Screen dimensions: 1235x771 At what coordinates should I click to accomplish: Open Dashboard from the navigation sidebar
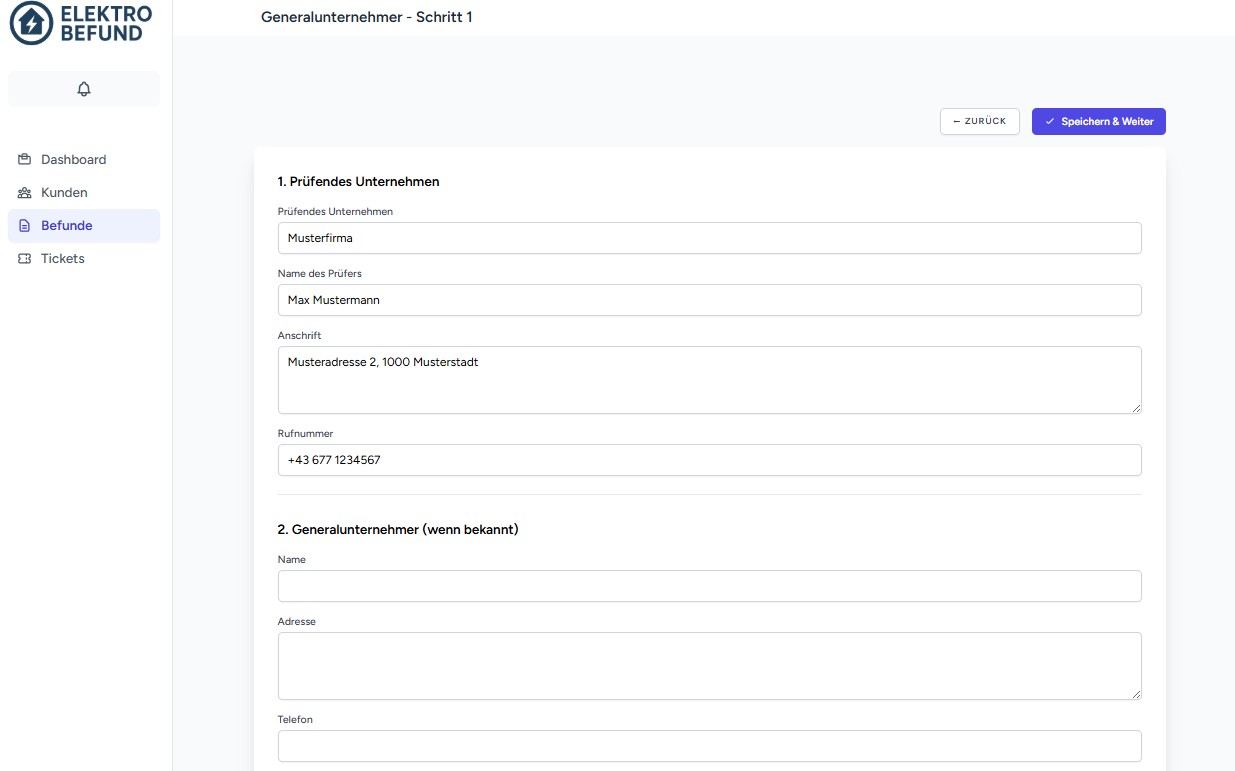click(x=73, y=159)
